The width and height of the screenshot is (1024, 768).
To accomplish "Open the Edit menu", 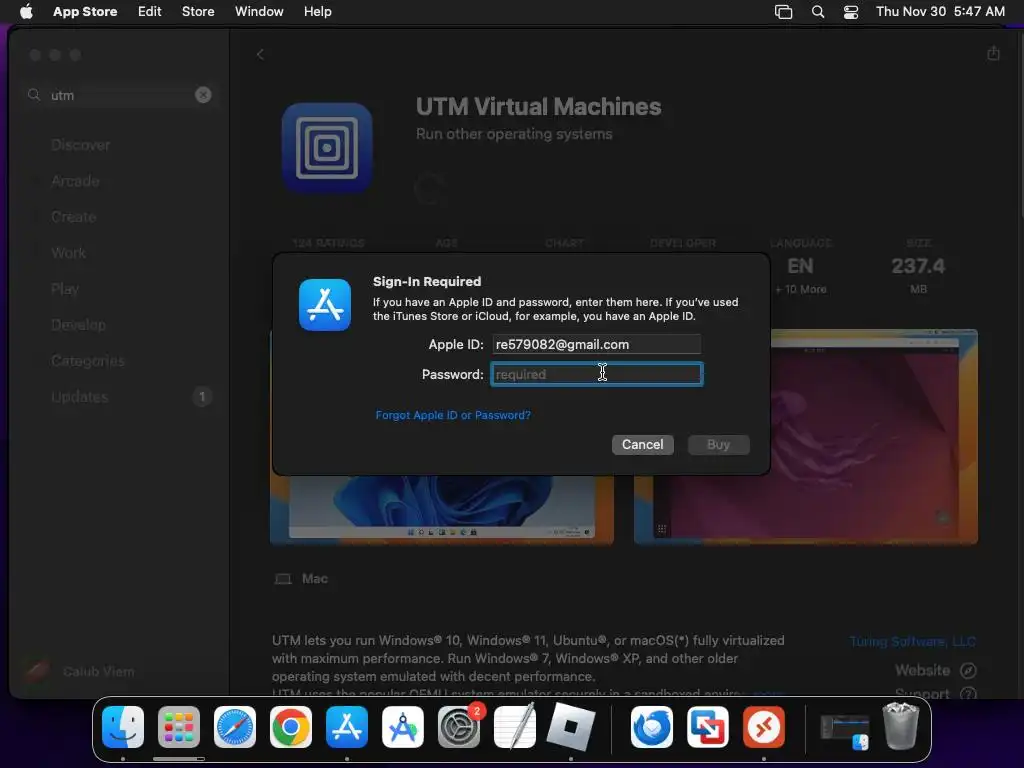I will 150,11.
